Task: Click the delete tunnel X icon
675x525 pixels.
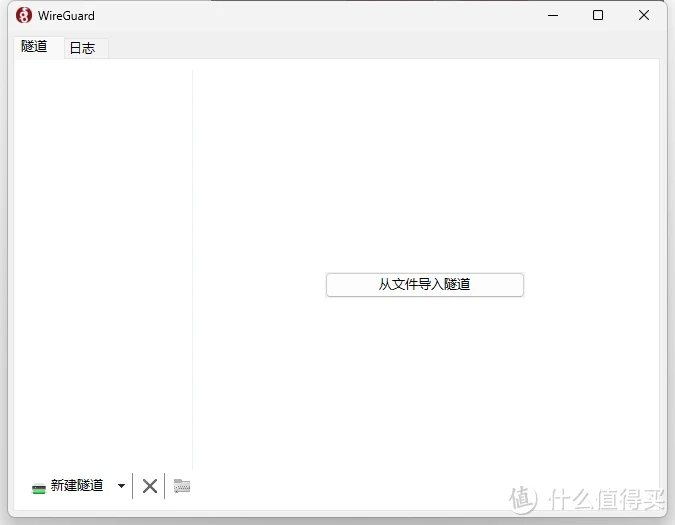Action: [x=149, y=486]
